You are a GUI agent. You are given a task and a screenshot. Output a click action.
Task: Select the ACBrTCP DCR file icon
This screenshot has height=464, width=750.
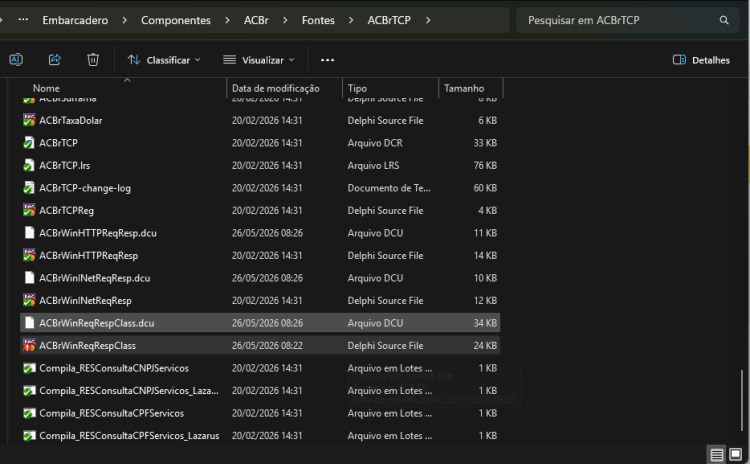pos(29,143)
